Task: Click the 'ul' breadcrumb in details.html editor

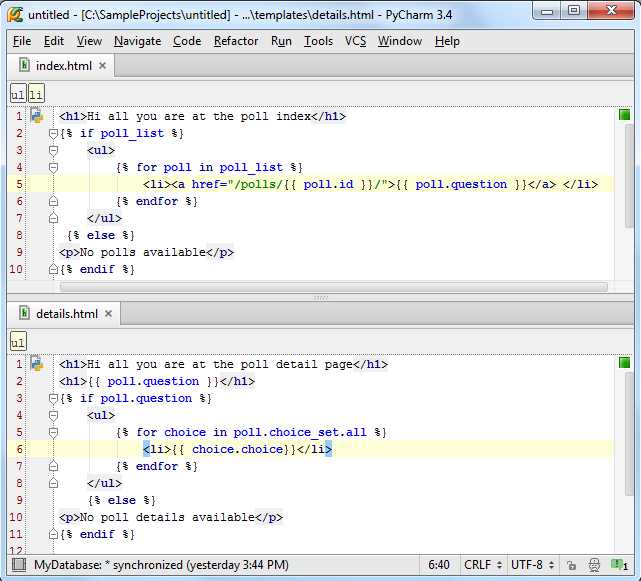Action: click(18, 342)
